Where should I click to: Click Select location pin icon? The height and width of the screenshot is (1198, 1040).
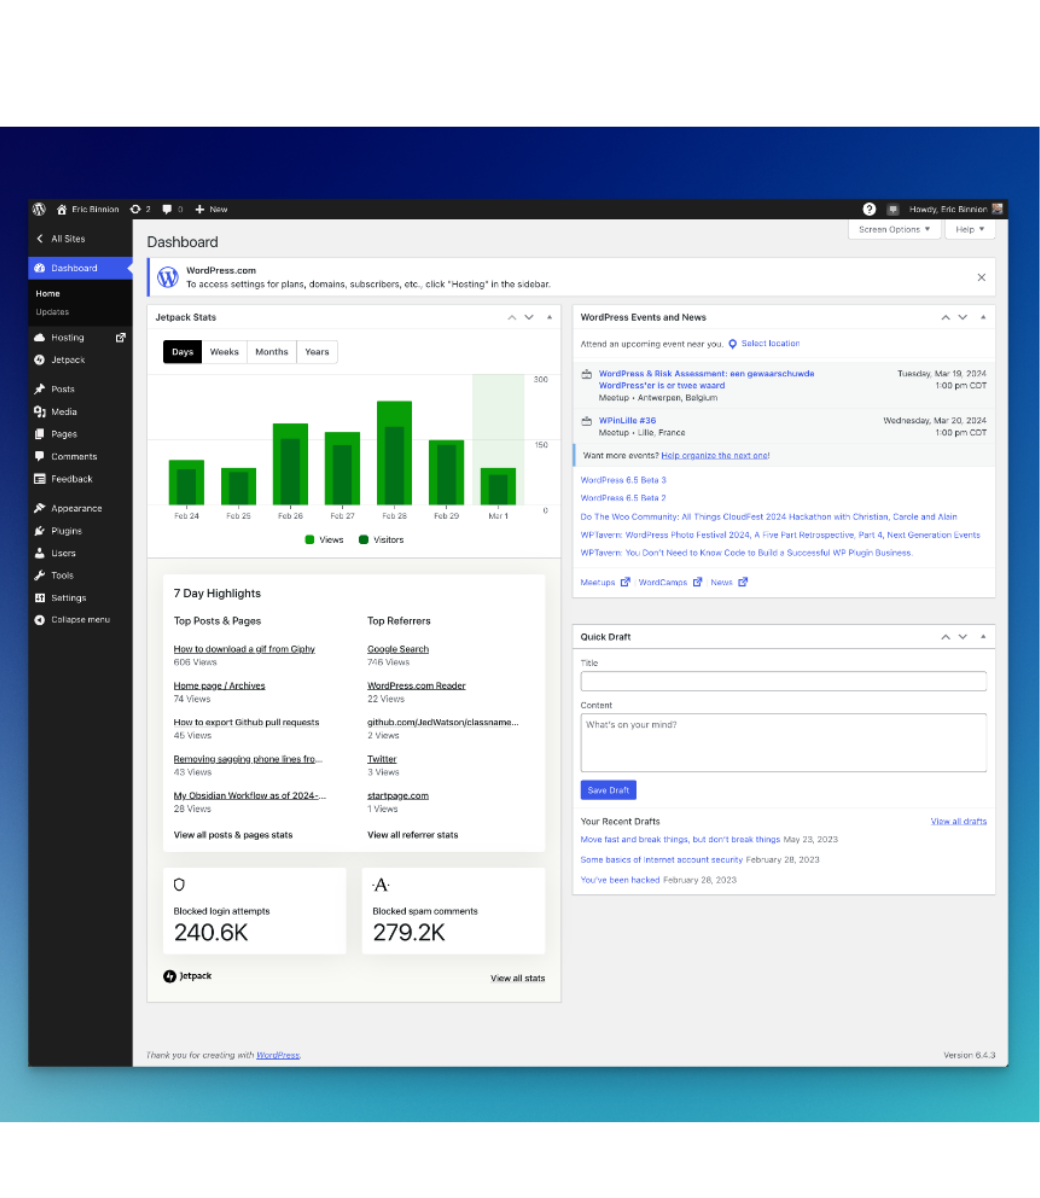coord(733,344)
